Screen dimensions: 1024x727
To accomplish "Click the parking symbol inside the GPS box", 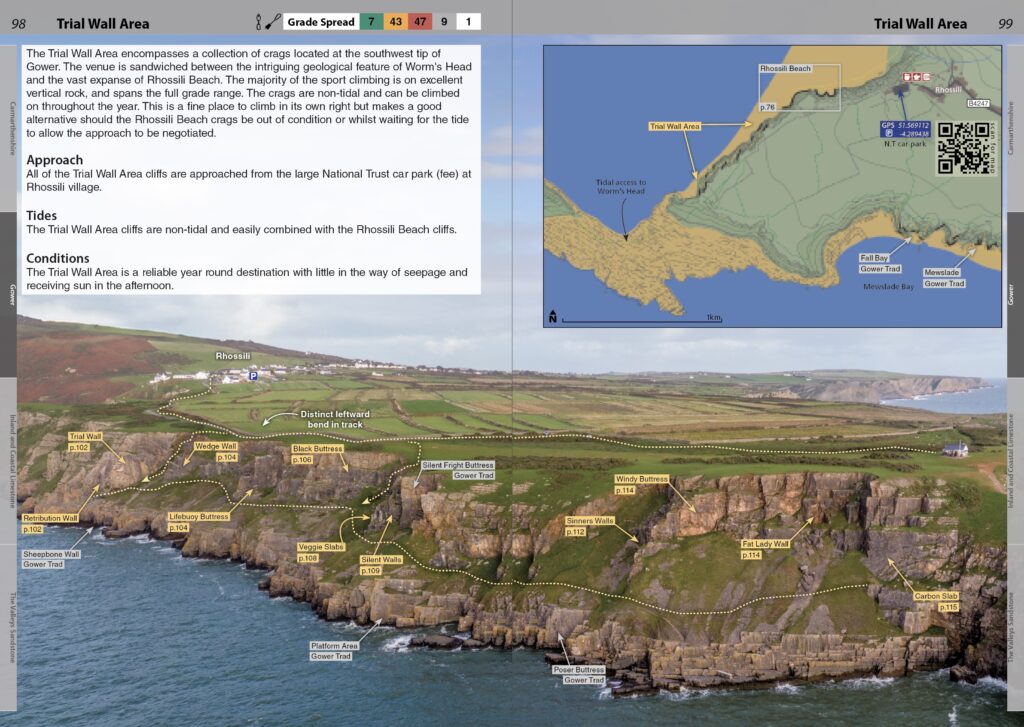I will [889, 133].
